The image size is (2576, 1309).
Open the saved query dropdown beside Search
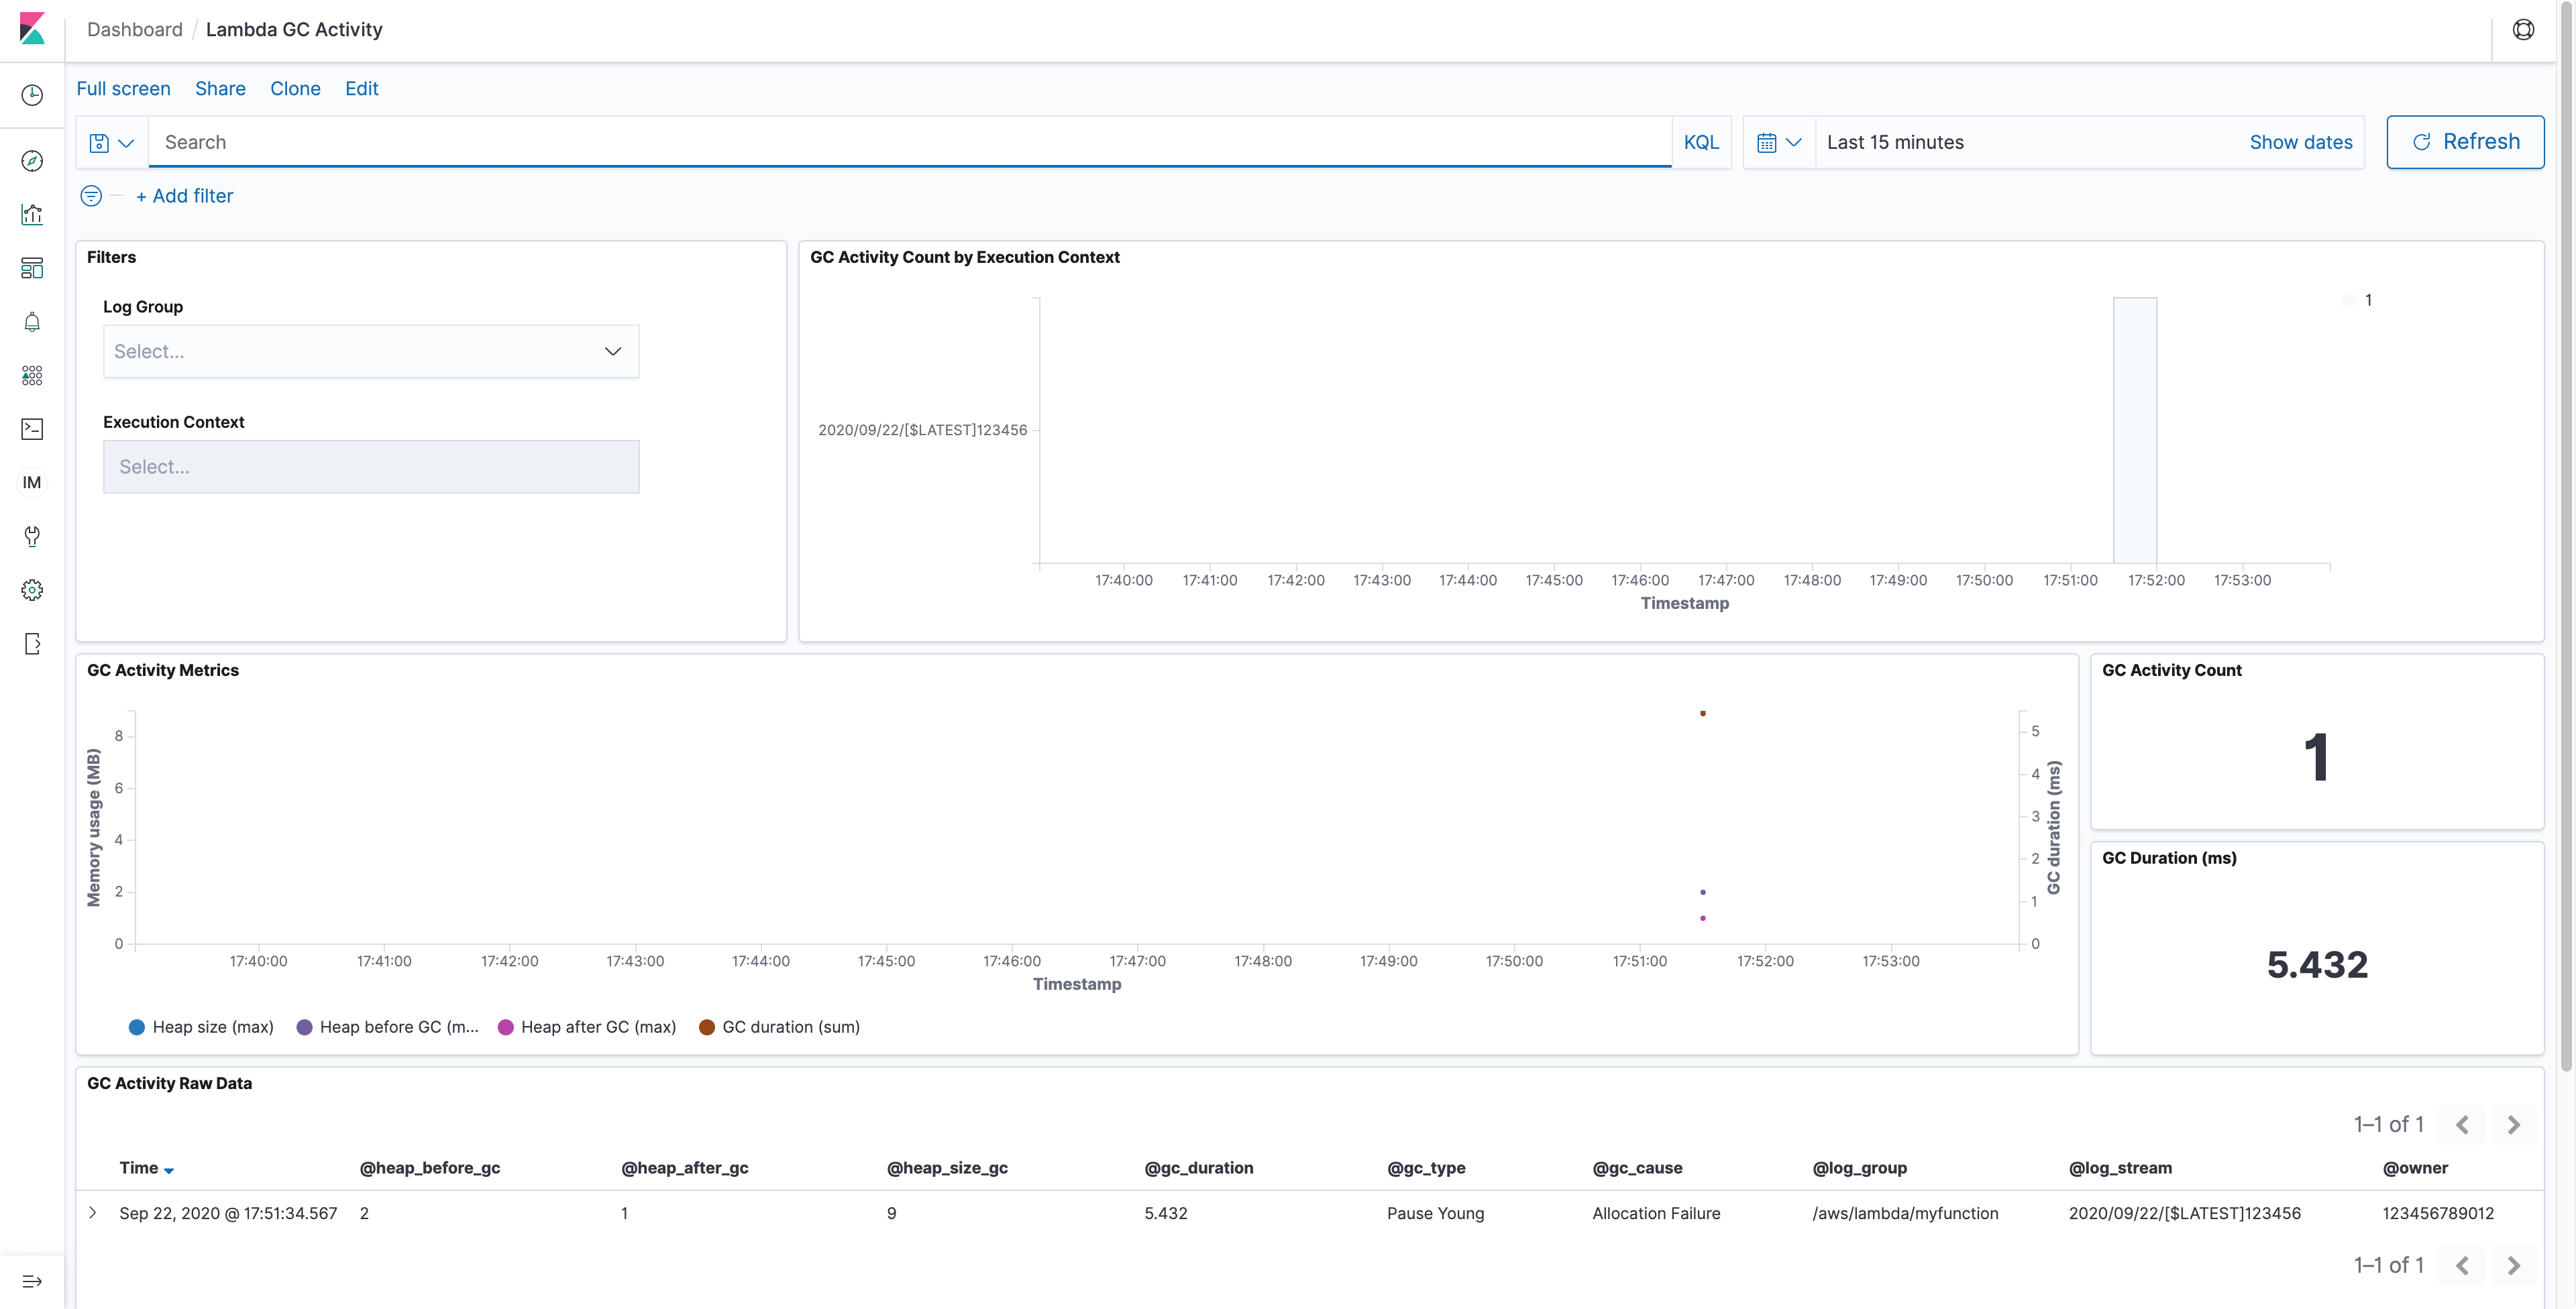pyautogui.click(x=112, y=143)
